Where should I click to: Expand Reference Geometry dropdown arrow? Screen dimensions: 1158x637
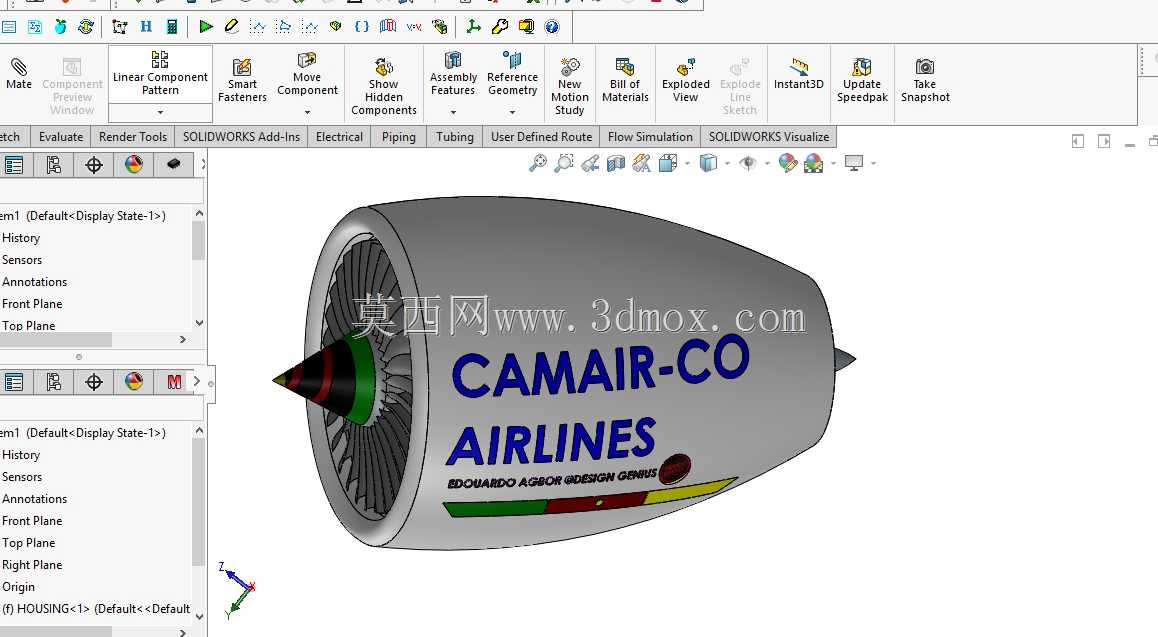(512, 112)
